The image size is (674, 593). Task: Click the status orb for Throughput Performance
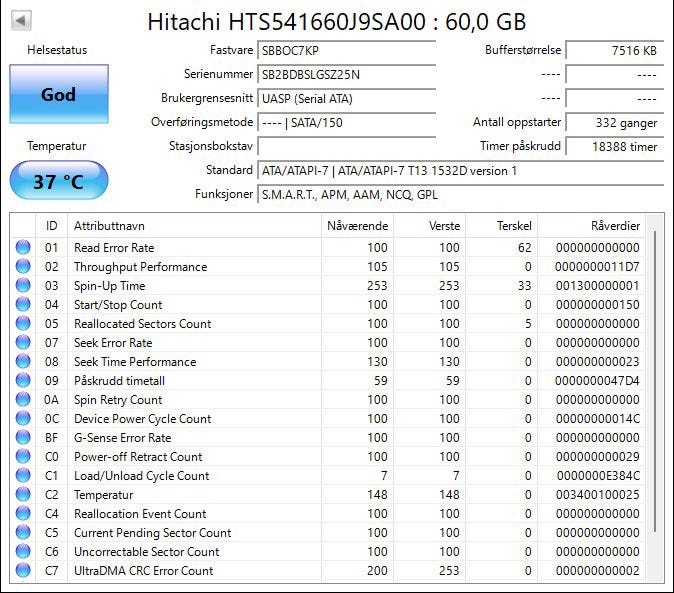click(23, 266)
